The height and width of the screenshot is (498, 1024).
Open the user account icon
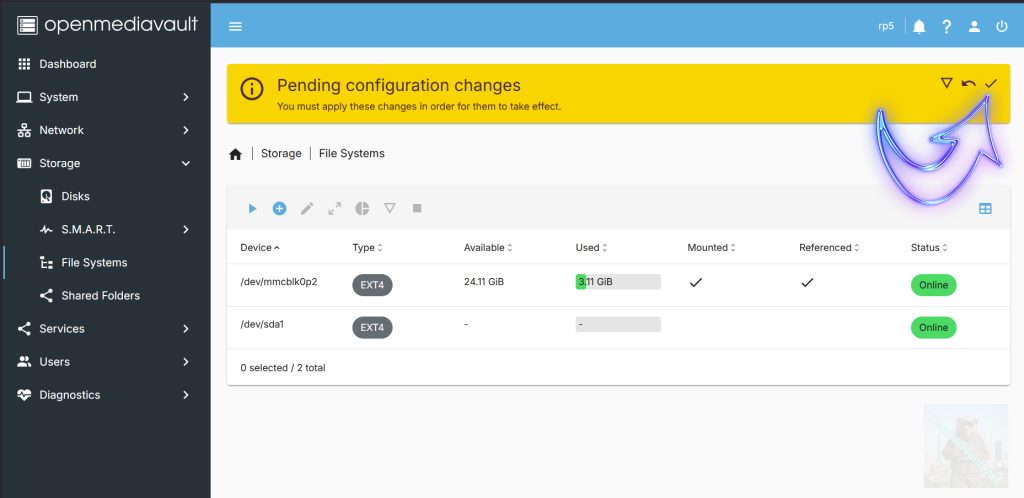point(974,27)
